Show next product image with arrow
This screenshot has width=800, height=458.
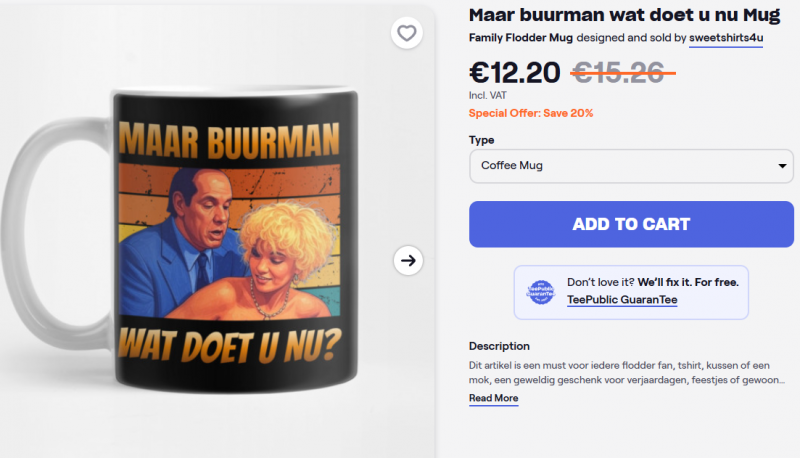tap(407, 261)
